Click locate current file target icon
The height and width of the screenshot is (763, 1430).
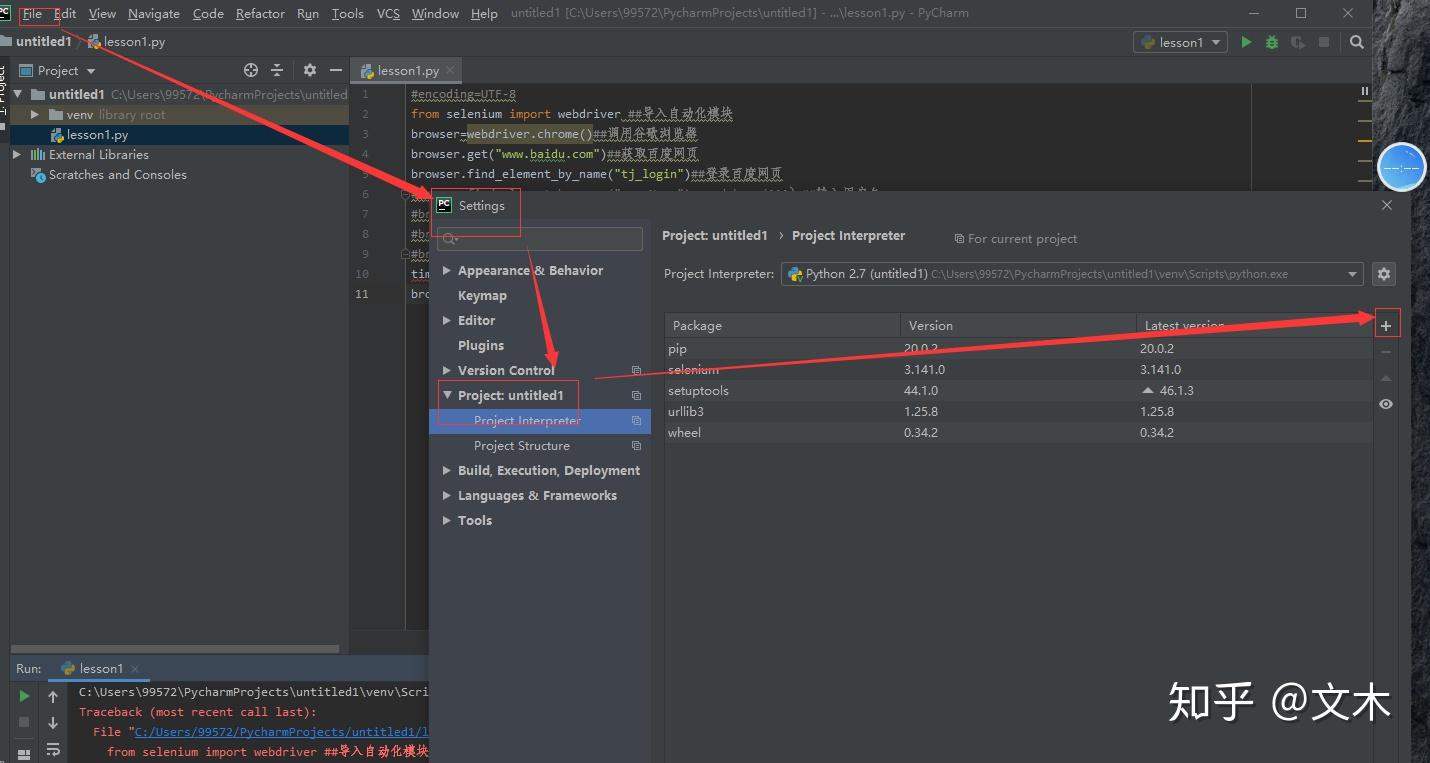pos(251,70)
